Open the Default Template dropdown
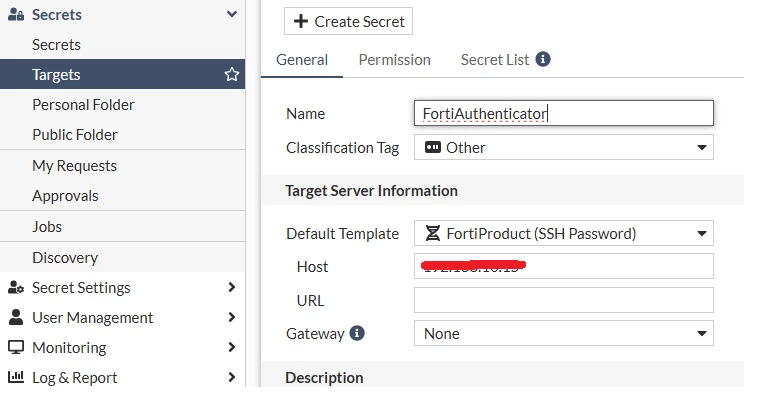 point(563,233)
